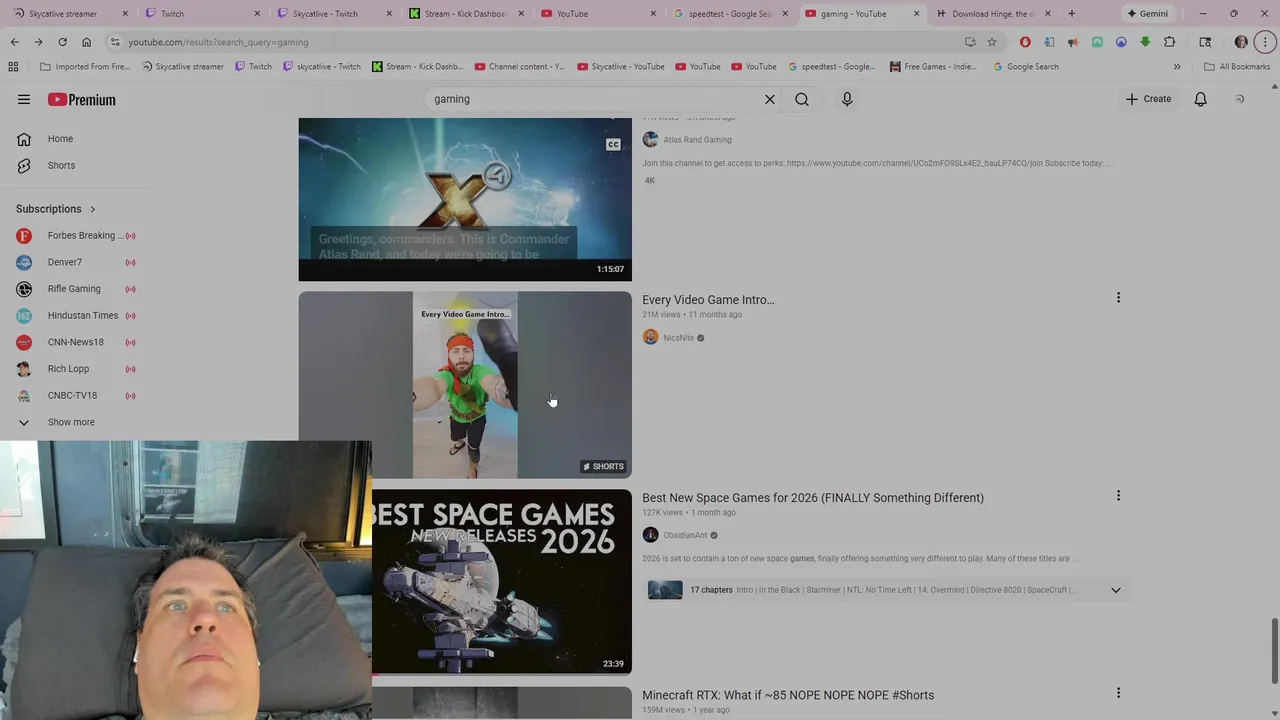Image resolution: width=1280 pixels, height=720 pixels.
Task: Open the CNN-News18 subscription
Action: point(76,342)
